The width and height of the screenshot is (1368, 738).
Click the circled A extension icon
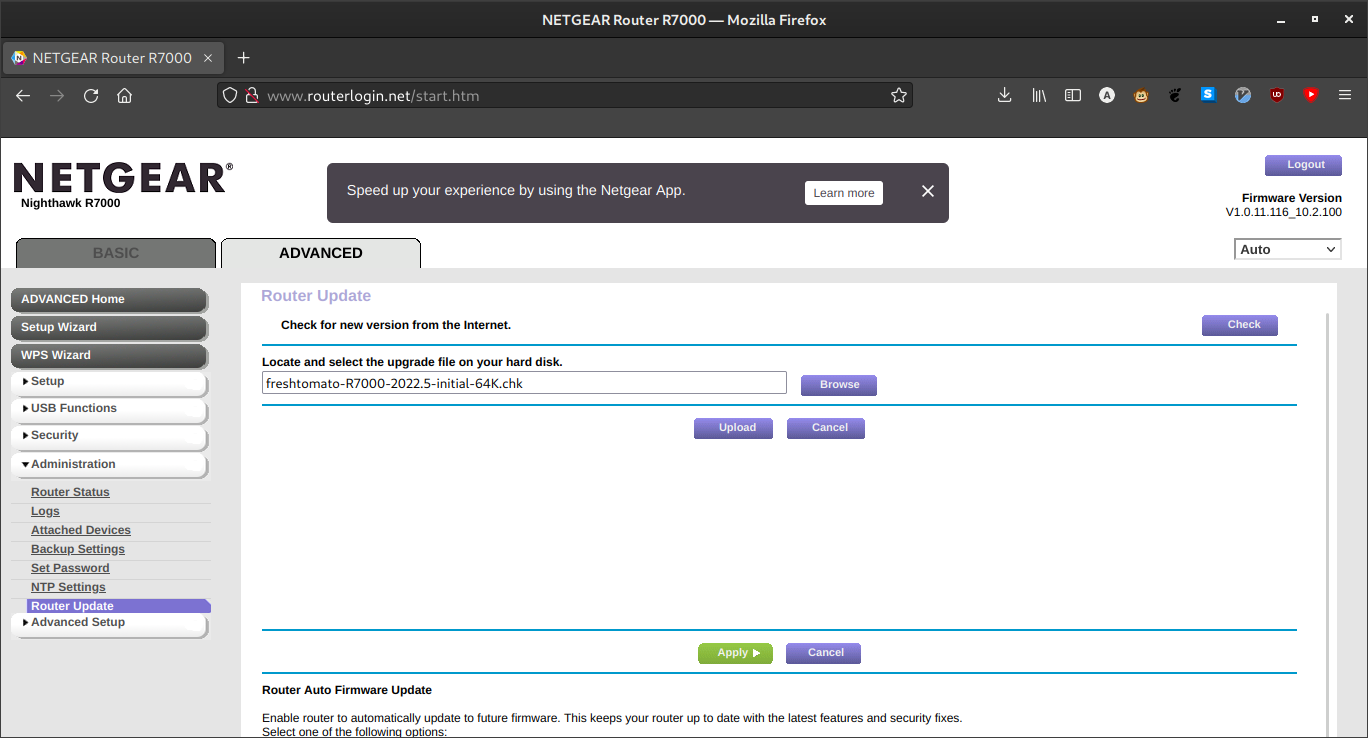coord(1107,95)
